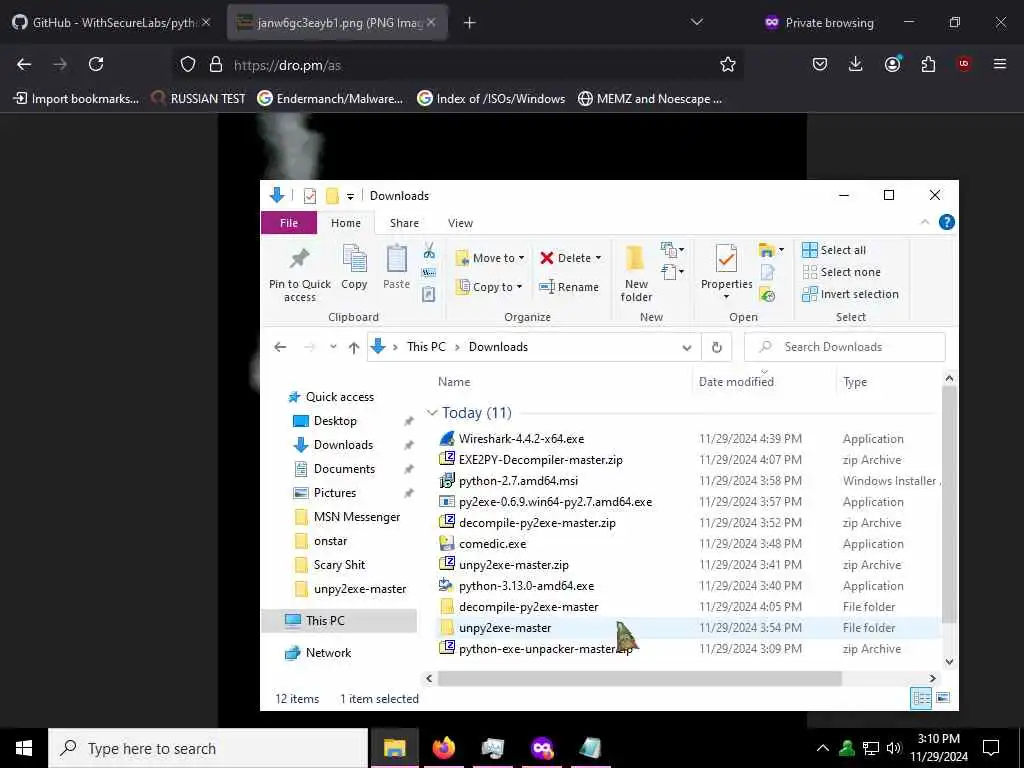
Task: Click Explorer's Up one level arrow
Action: point(353,347)
